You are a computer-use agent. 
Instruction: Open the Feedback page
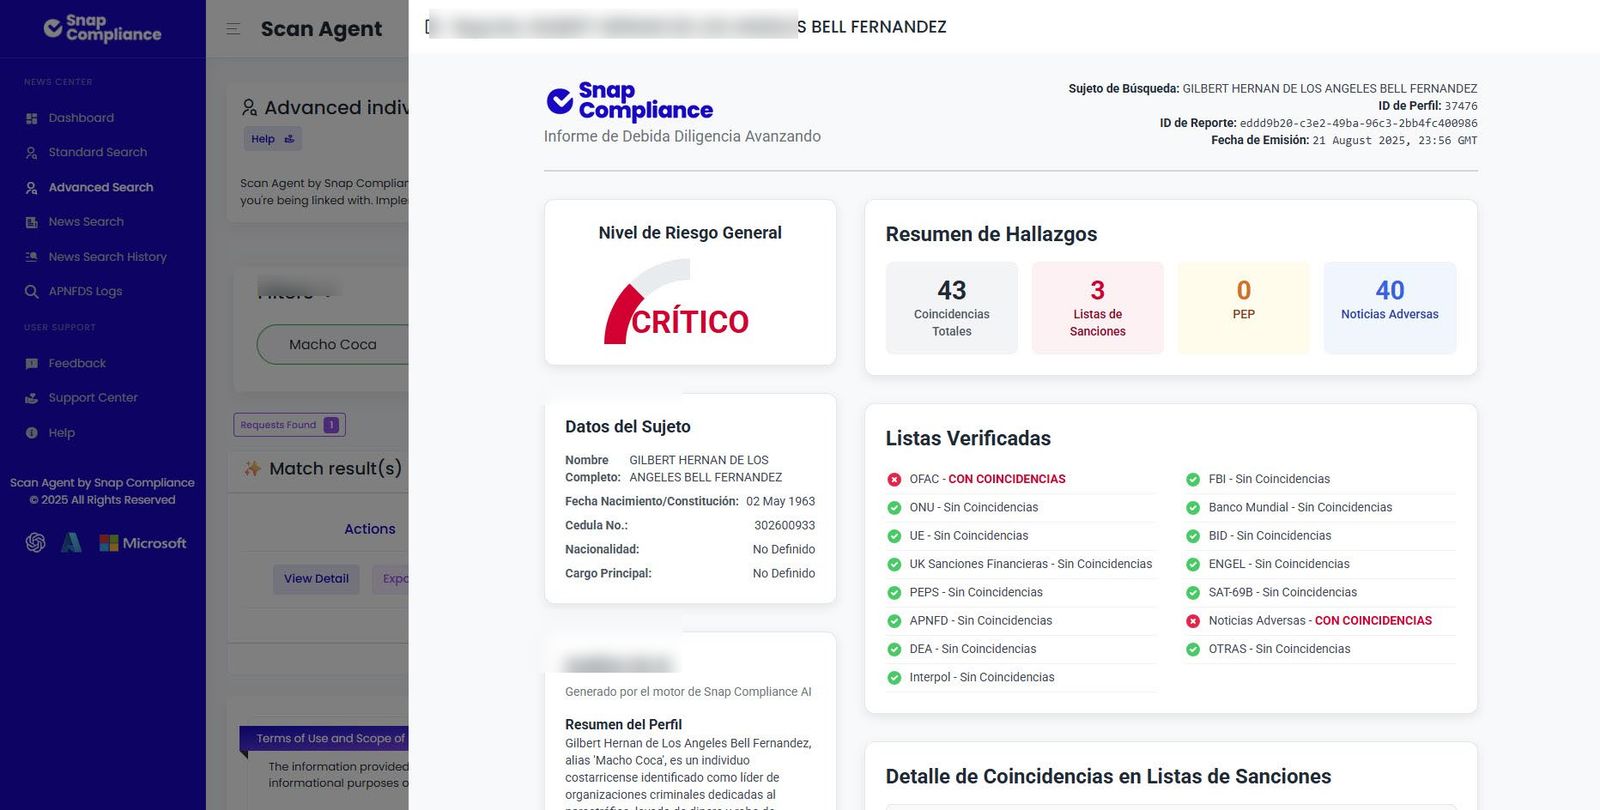point(77,363)
